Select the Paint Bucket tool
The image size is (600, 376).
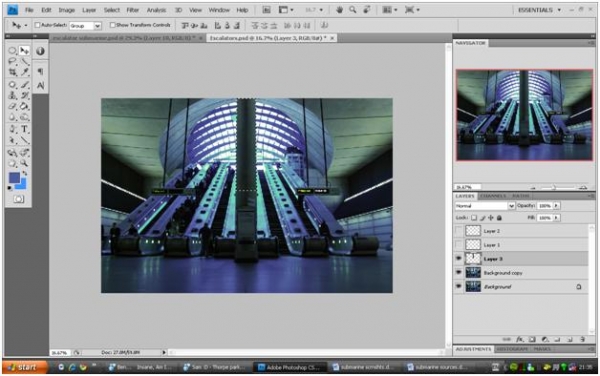pos(24,106)
